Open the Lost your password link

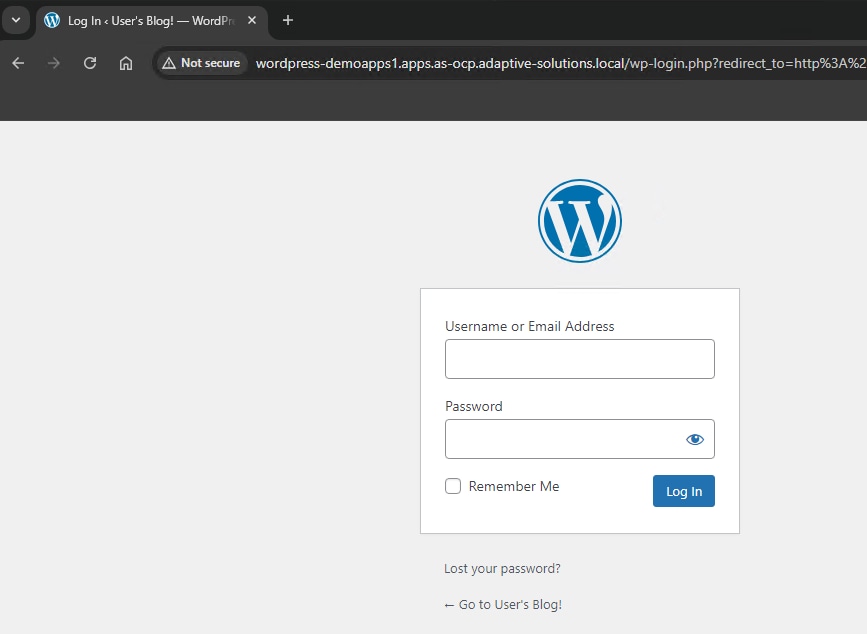click(502, 569)
